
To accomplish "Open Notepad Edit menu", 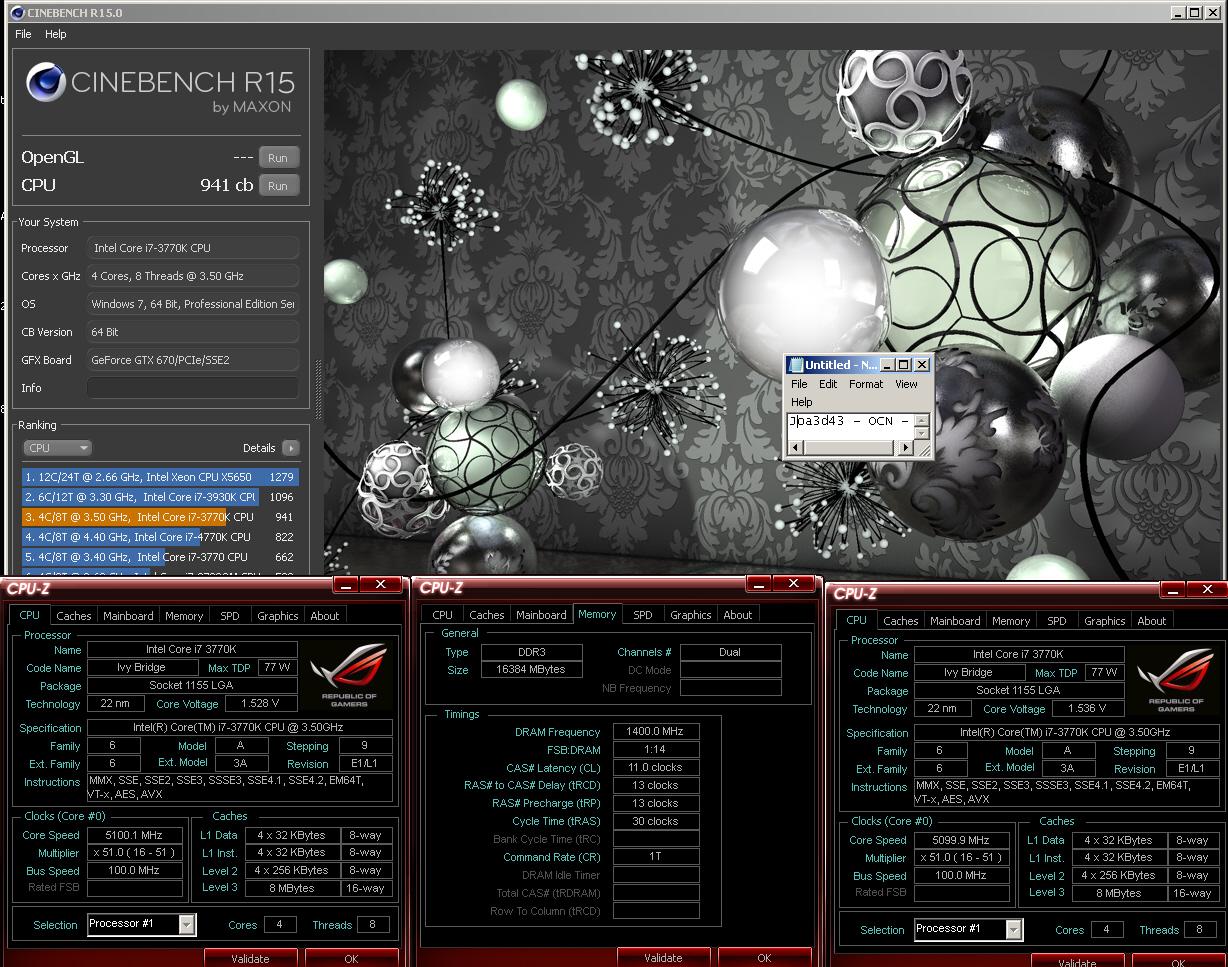I will [828, 384].
